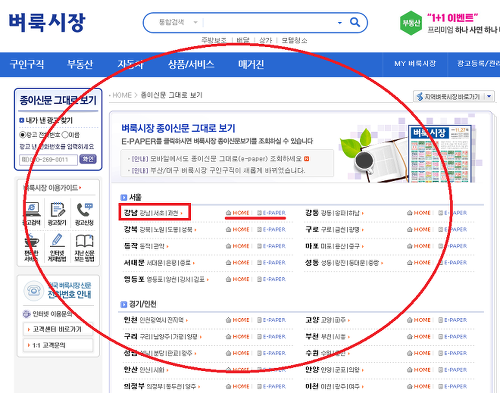Open HOME link for the 서대문 row

tap(238, 263)
